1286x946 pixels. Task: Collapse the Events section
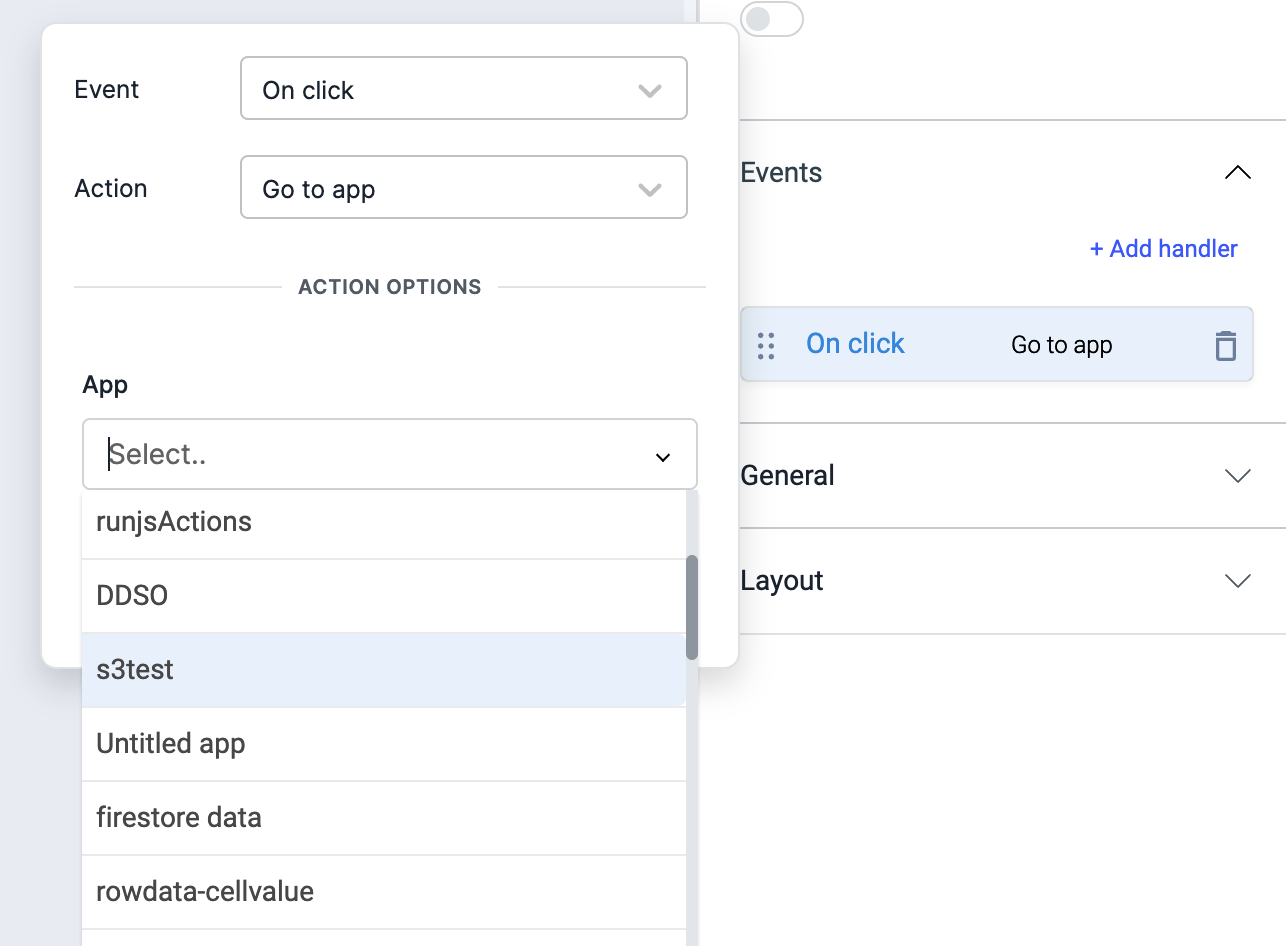click(x=1238, y=173)
